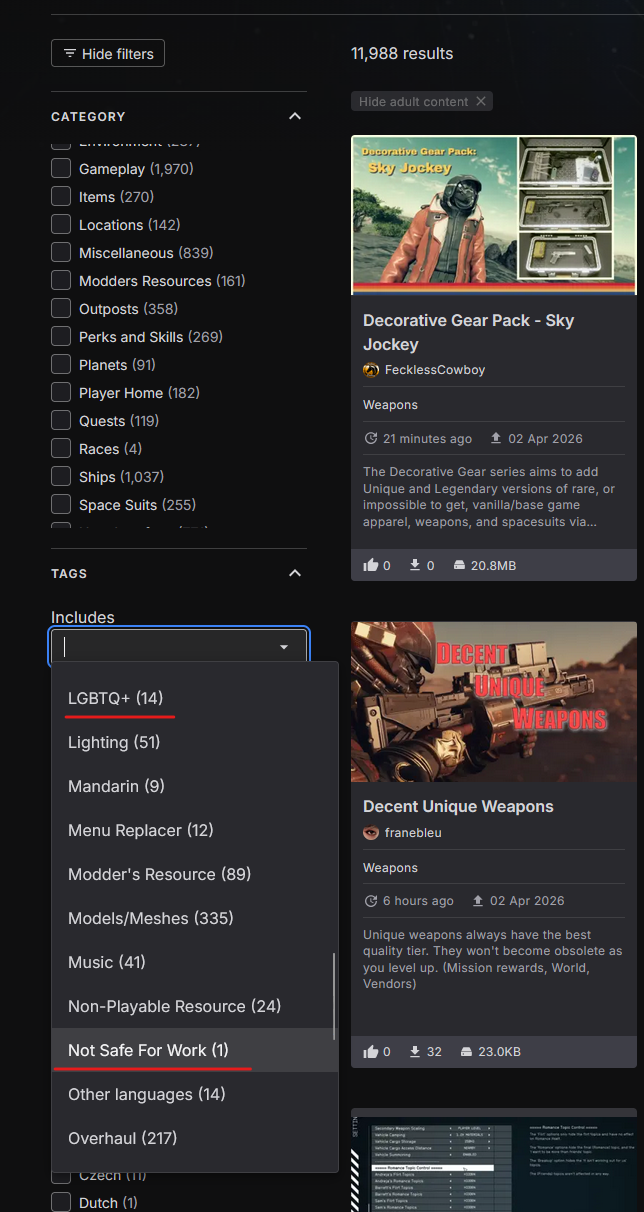644x1212 pixels.
Task: Click FecklessCowboy avatar icon
Action: [x=371, y=370]
